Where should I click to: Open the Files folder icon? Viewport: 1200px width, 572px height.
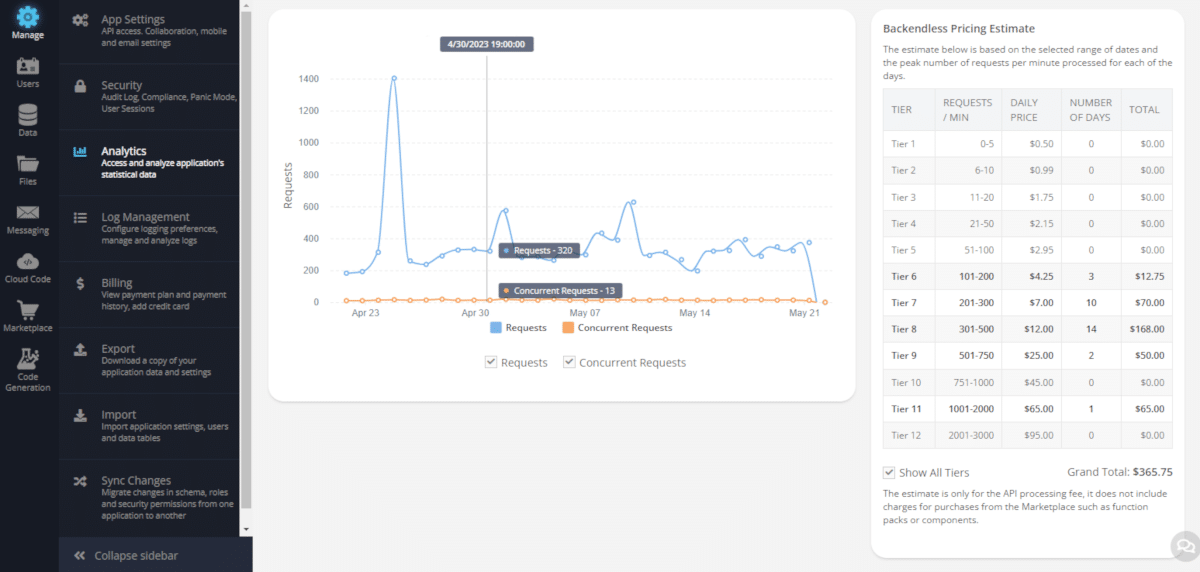pos(28,164)
